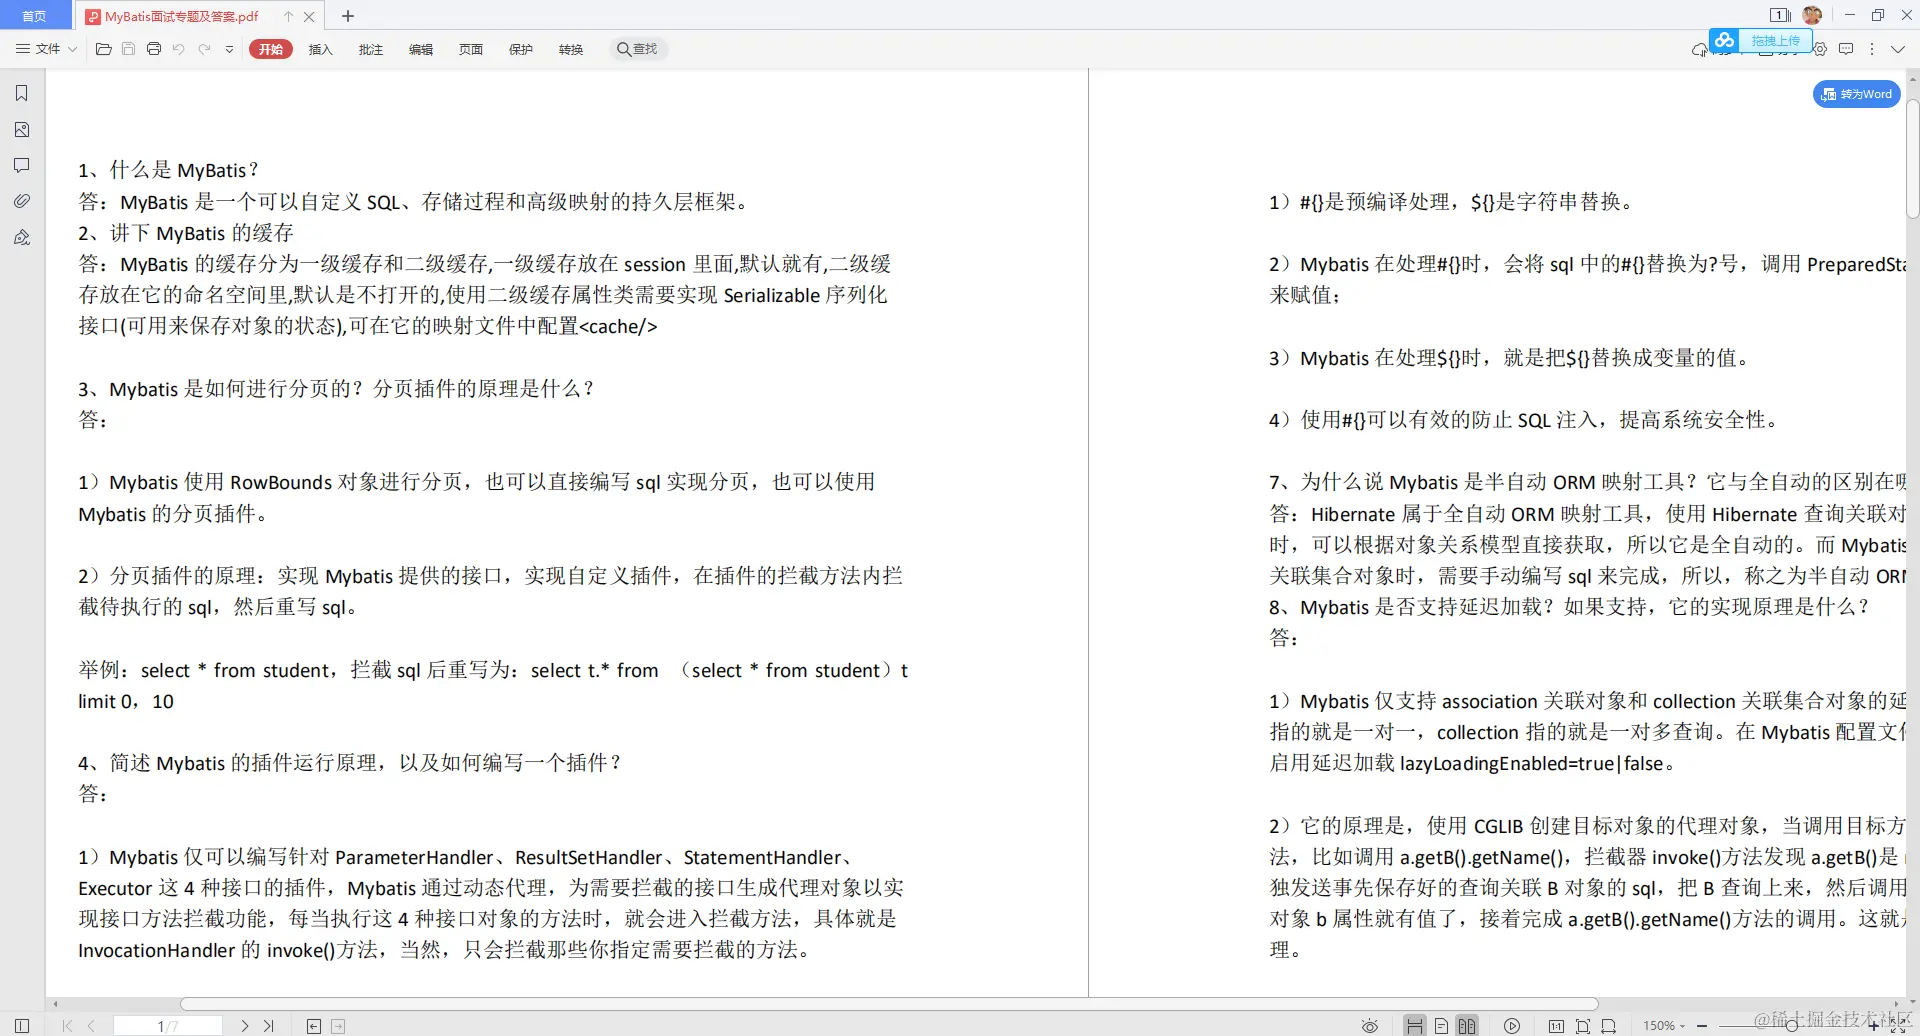This screenshot has width=1920, height=1036.
Task: Switch to the 首页 home tab
Action: pyautogui.click(x=34, y=16)
